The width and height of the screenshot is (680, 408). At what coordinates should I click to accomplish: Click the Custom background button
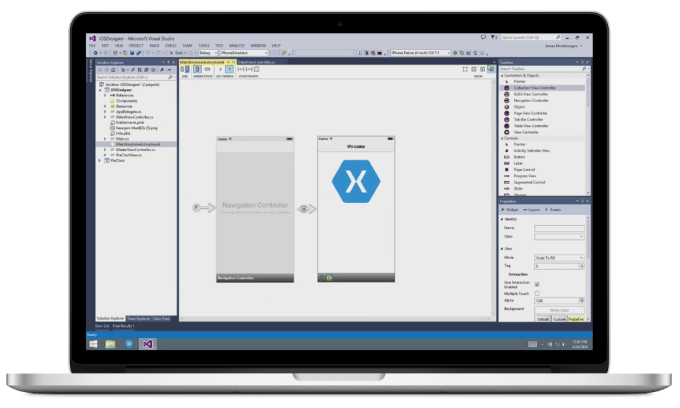coord(559,319)
